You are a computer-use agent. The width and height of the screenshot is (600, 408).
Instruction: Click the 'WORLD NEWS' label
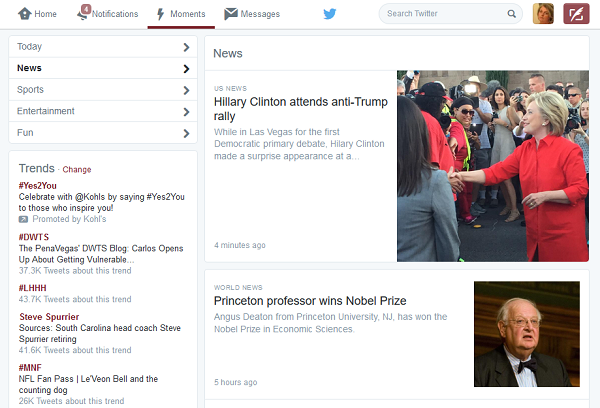click(x=238, y=287)
